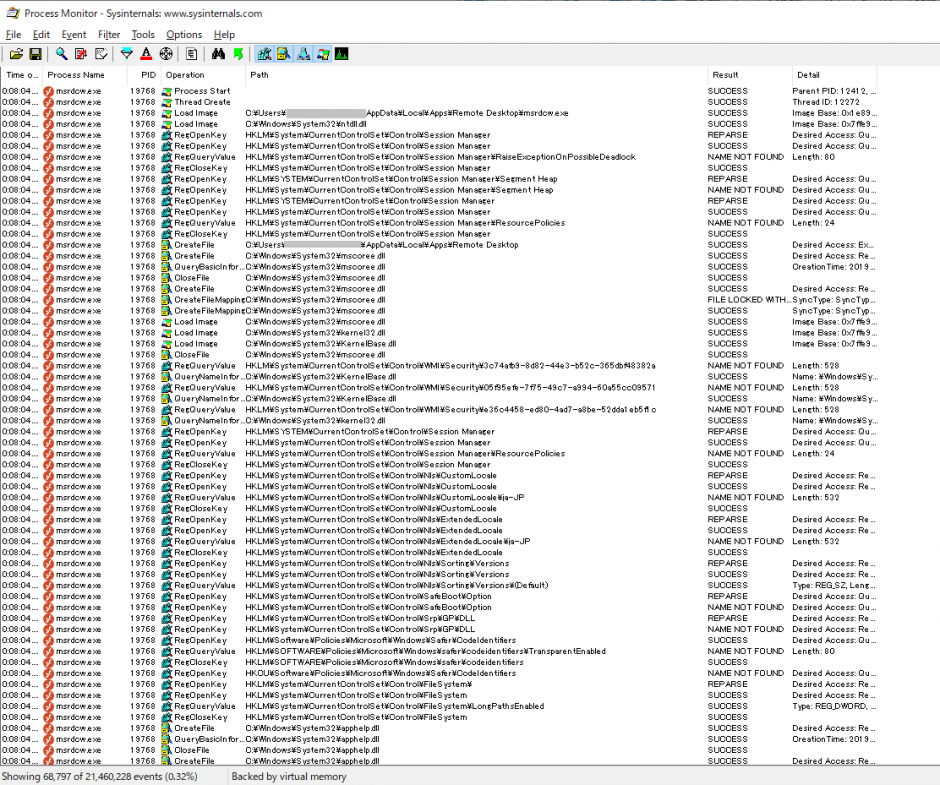This screenshot has width=940, height=785.
Task: Click the Result column header
Action: pyautogui.click(x=725, y=75)
